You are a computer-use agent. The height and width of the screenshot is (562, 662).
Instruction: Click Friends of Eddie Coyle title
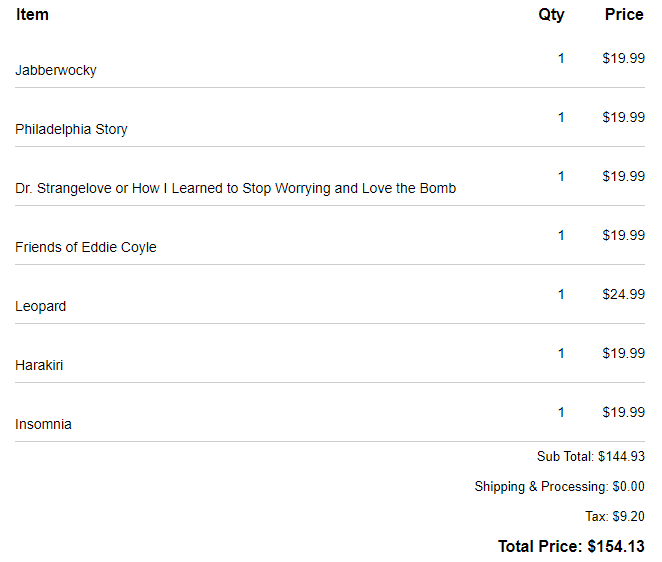point(86,247)
